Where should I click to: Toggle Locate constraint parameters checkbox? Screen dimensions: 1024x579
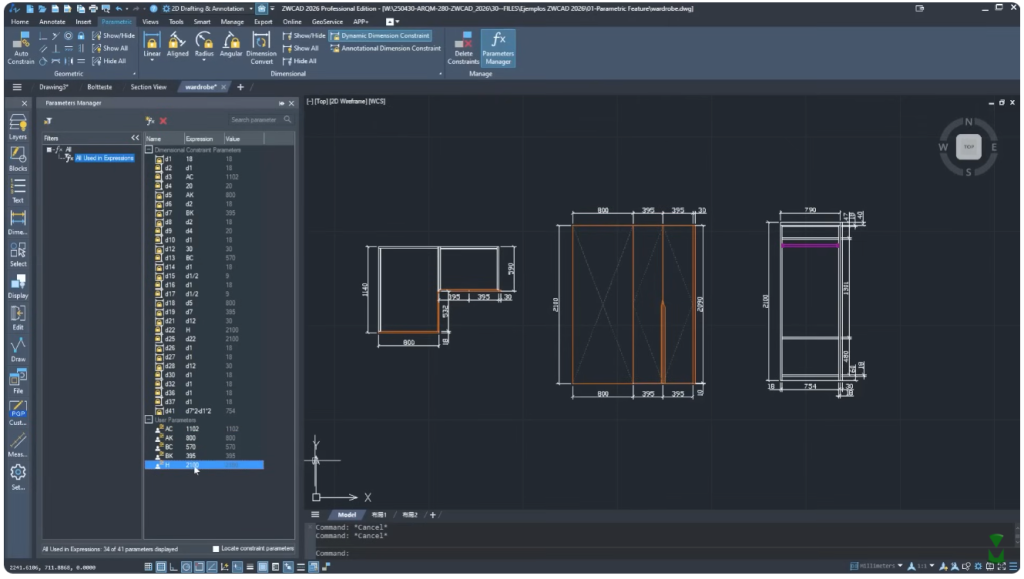coord(216,548)
